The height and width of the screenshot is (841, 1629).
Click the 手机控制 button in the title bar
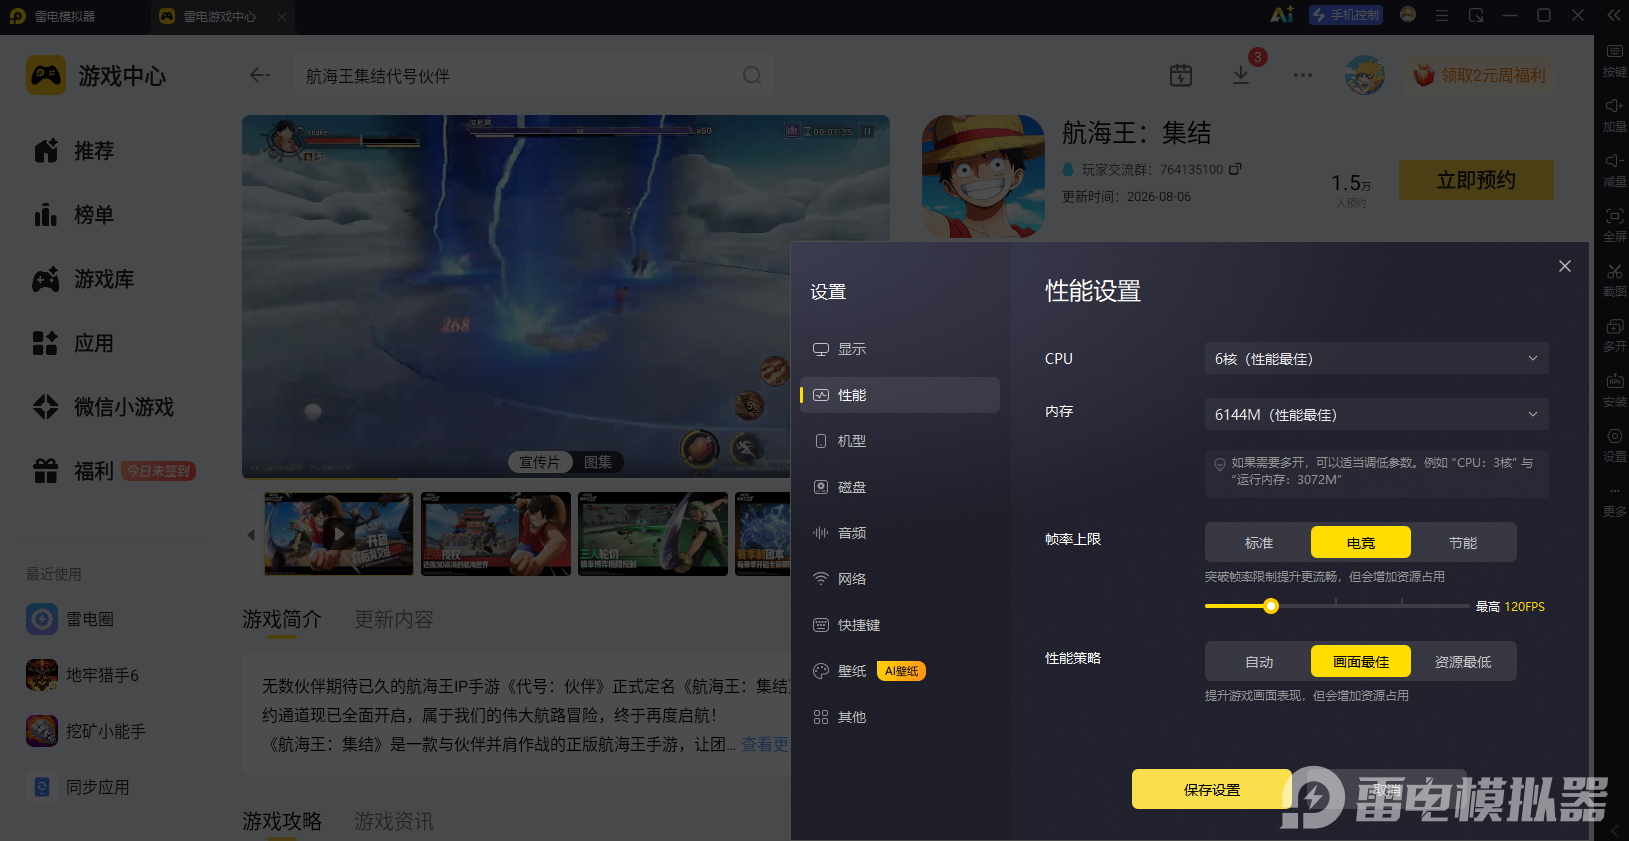tap(1346, 15)
